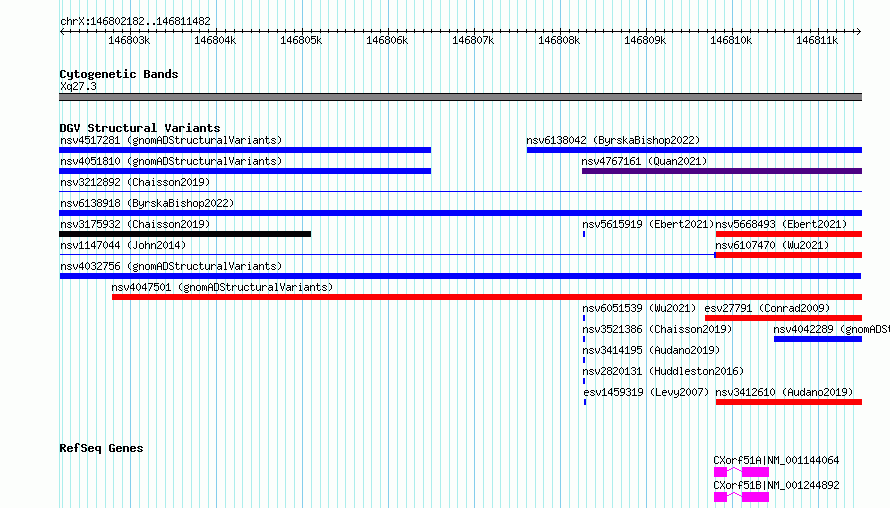The width and height of the screenshot is (890, 508).
Task: Click the red bar of nsv3412610
Action: 789,402
